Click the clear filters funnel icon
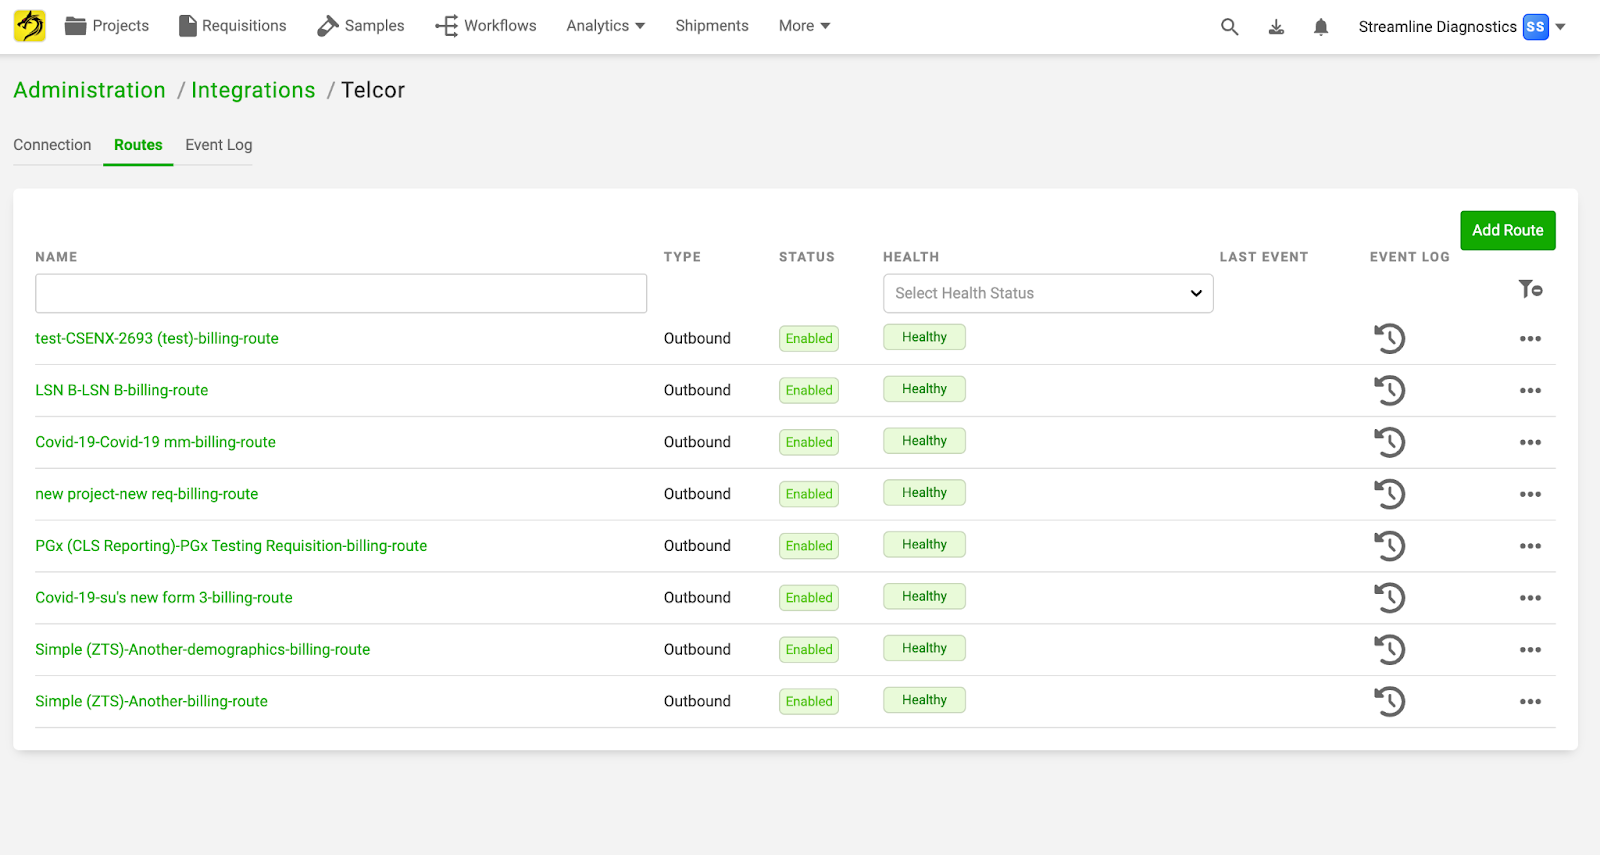 [x=1530, y=289]
